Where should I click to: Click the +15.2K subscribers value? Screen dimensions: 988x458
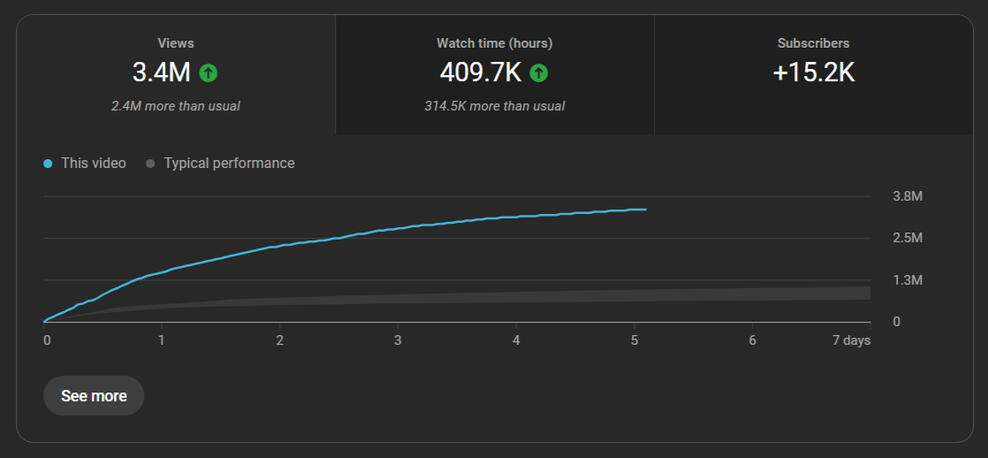click(813, 73)
